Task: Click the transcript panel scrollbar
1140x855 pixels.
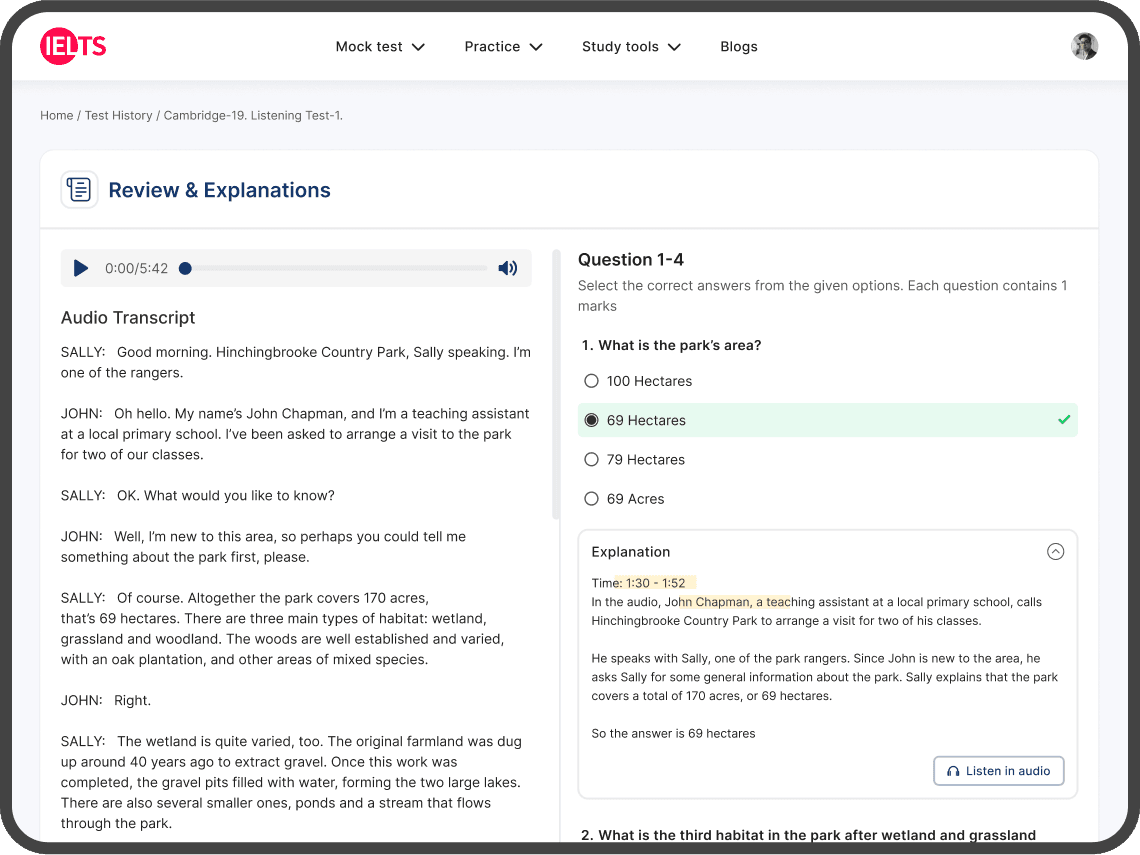Action: click(x=556, y=384)
